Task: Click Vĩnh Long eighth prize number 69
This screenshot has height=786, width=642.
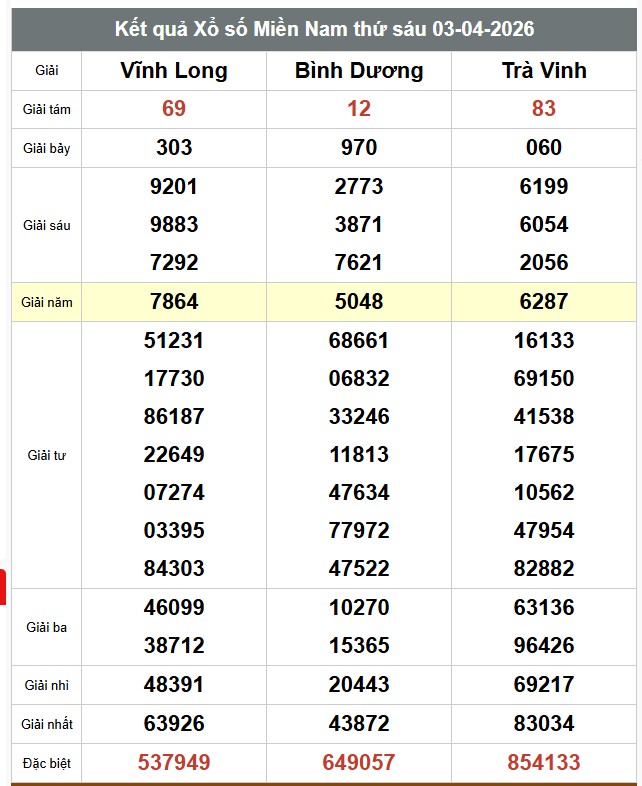Action: click(x=174, y=109)
